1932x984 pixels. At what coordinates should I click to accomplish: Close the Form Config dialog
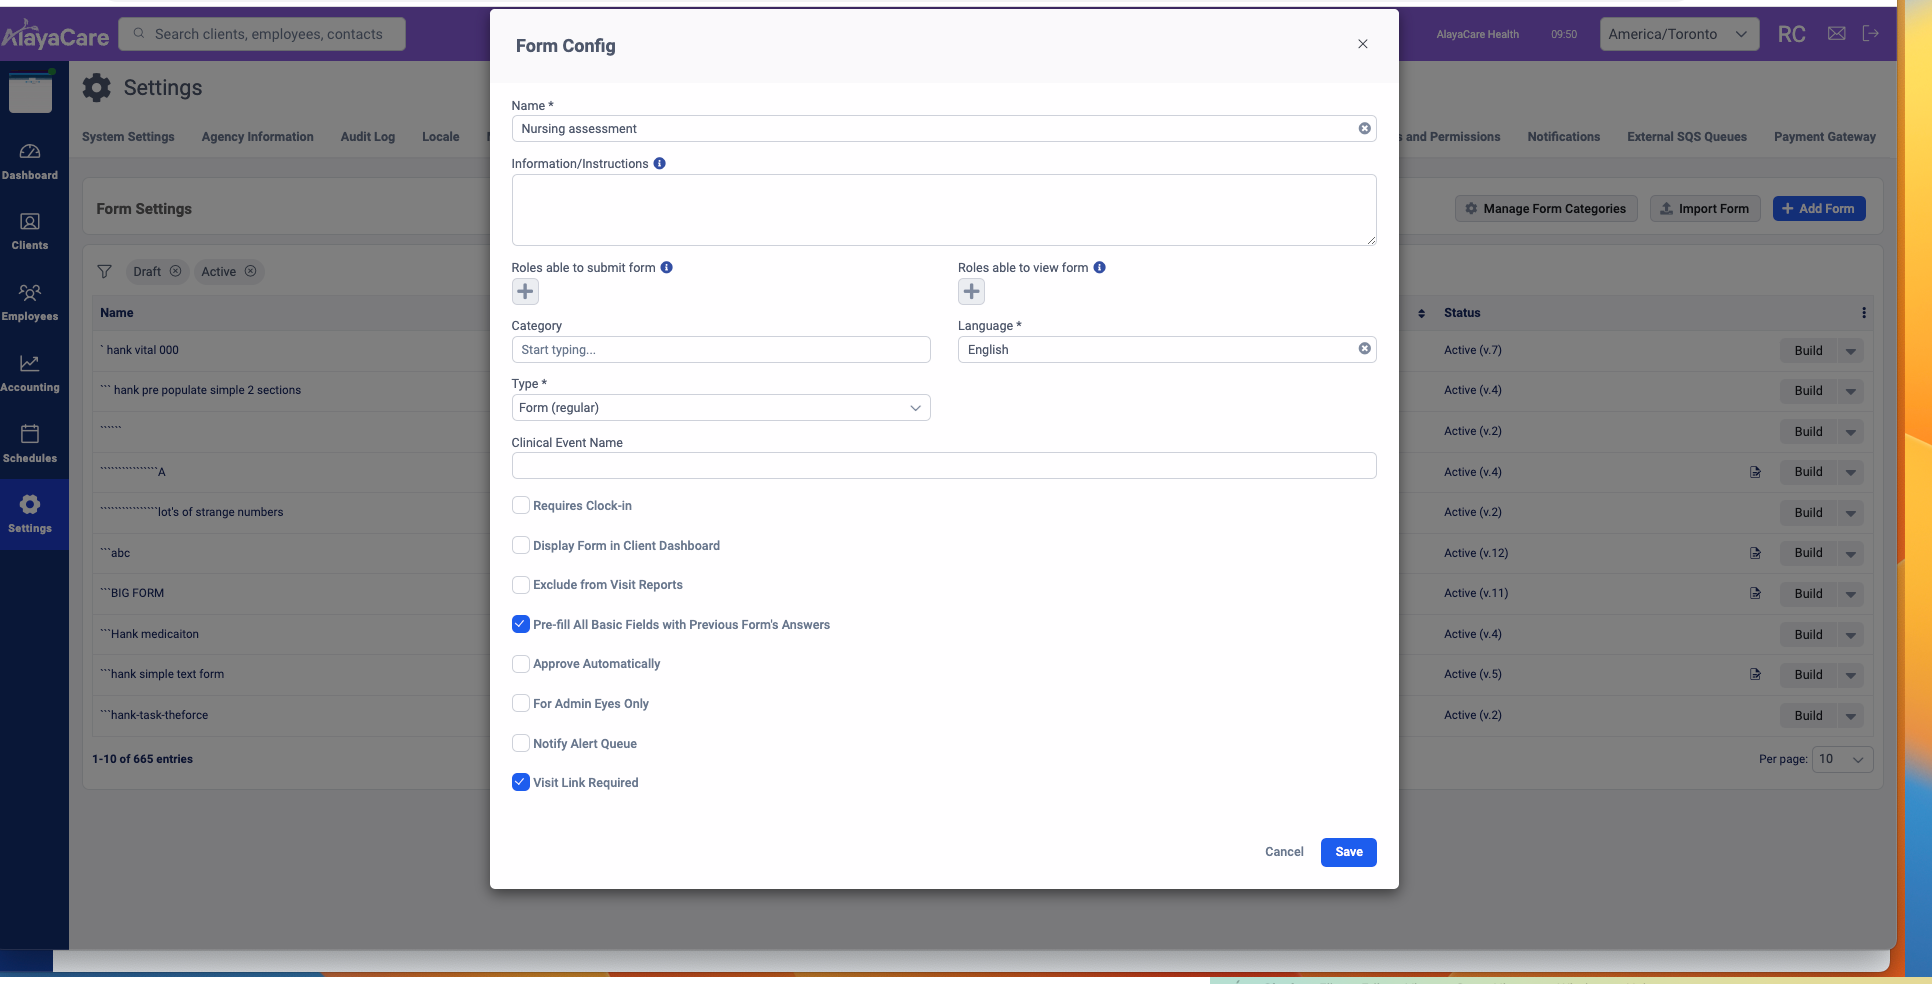pyautogui.click(x=1362, y=44)
